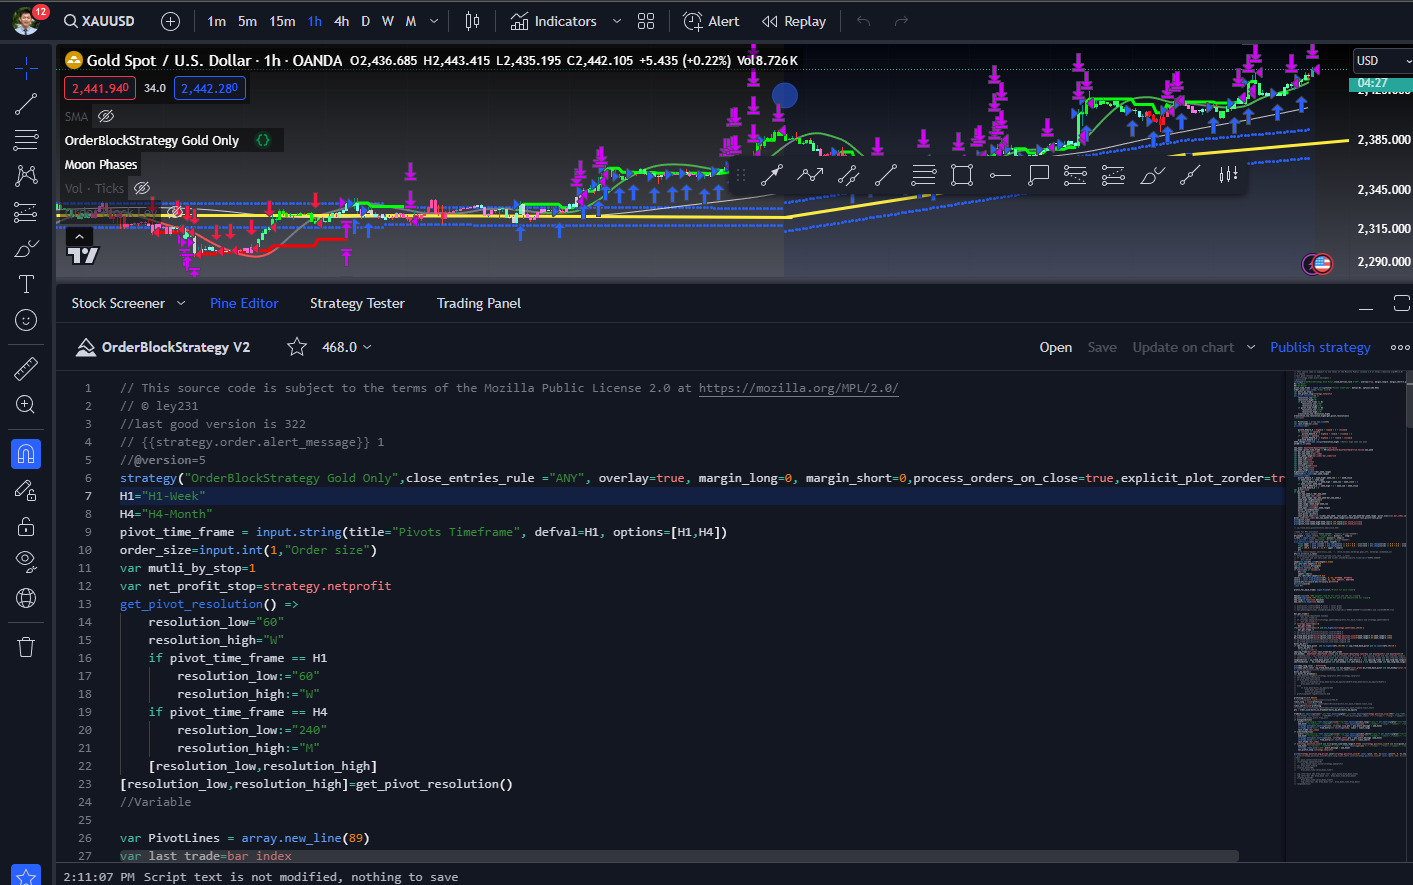Open the layout grid selector icon
This screenshot has width=1413, height=885.
[646, 21]
